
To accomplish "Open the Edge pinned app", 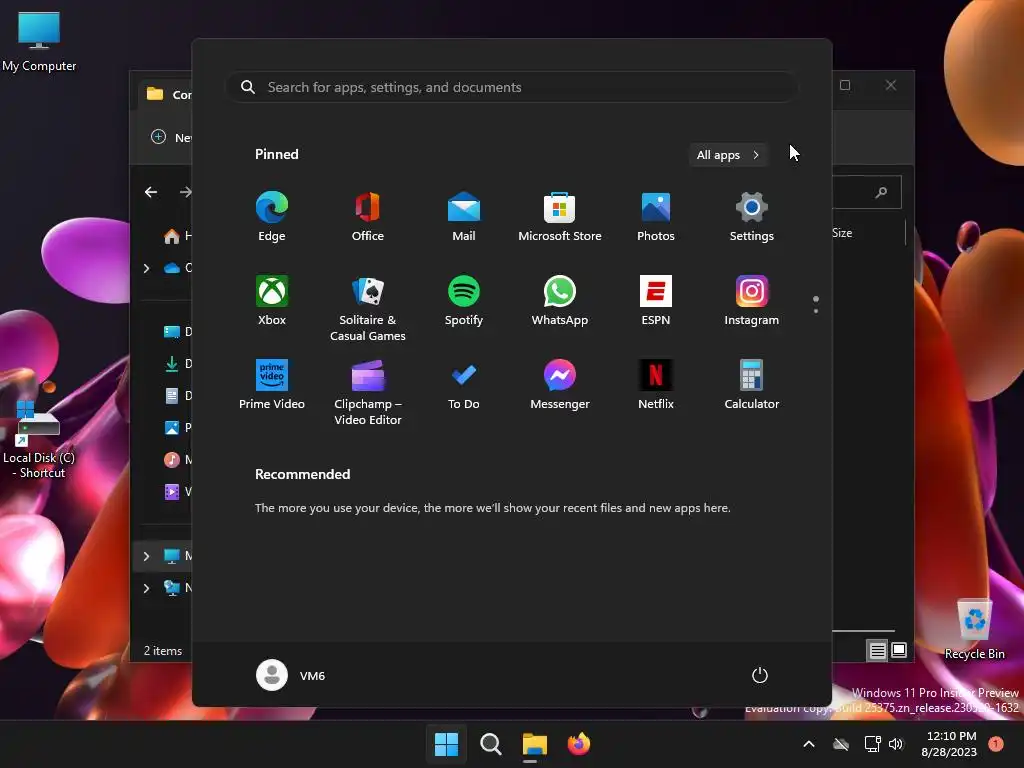I will (272, 217).
